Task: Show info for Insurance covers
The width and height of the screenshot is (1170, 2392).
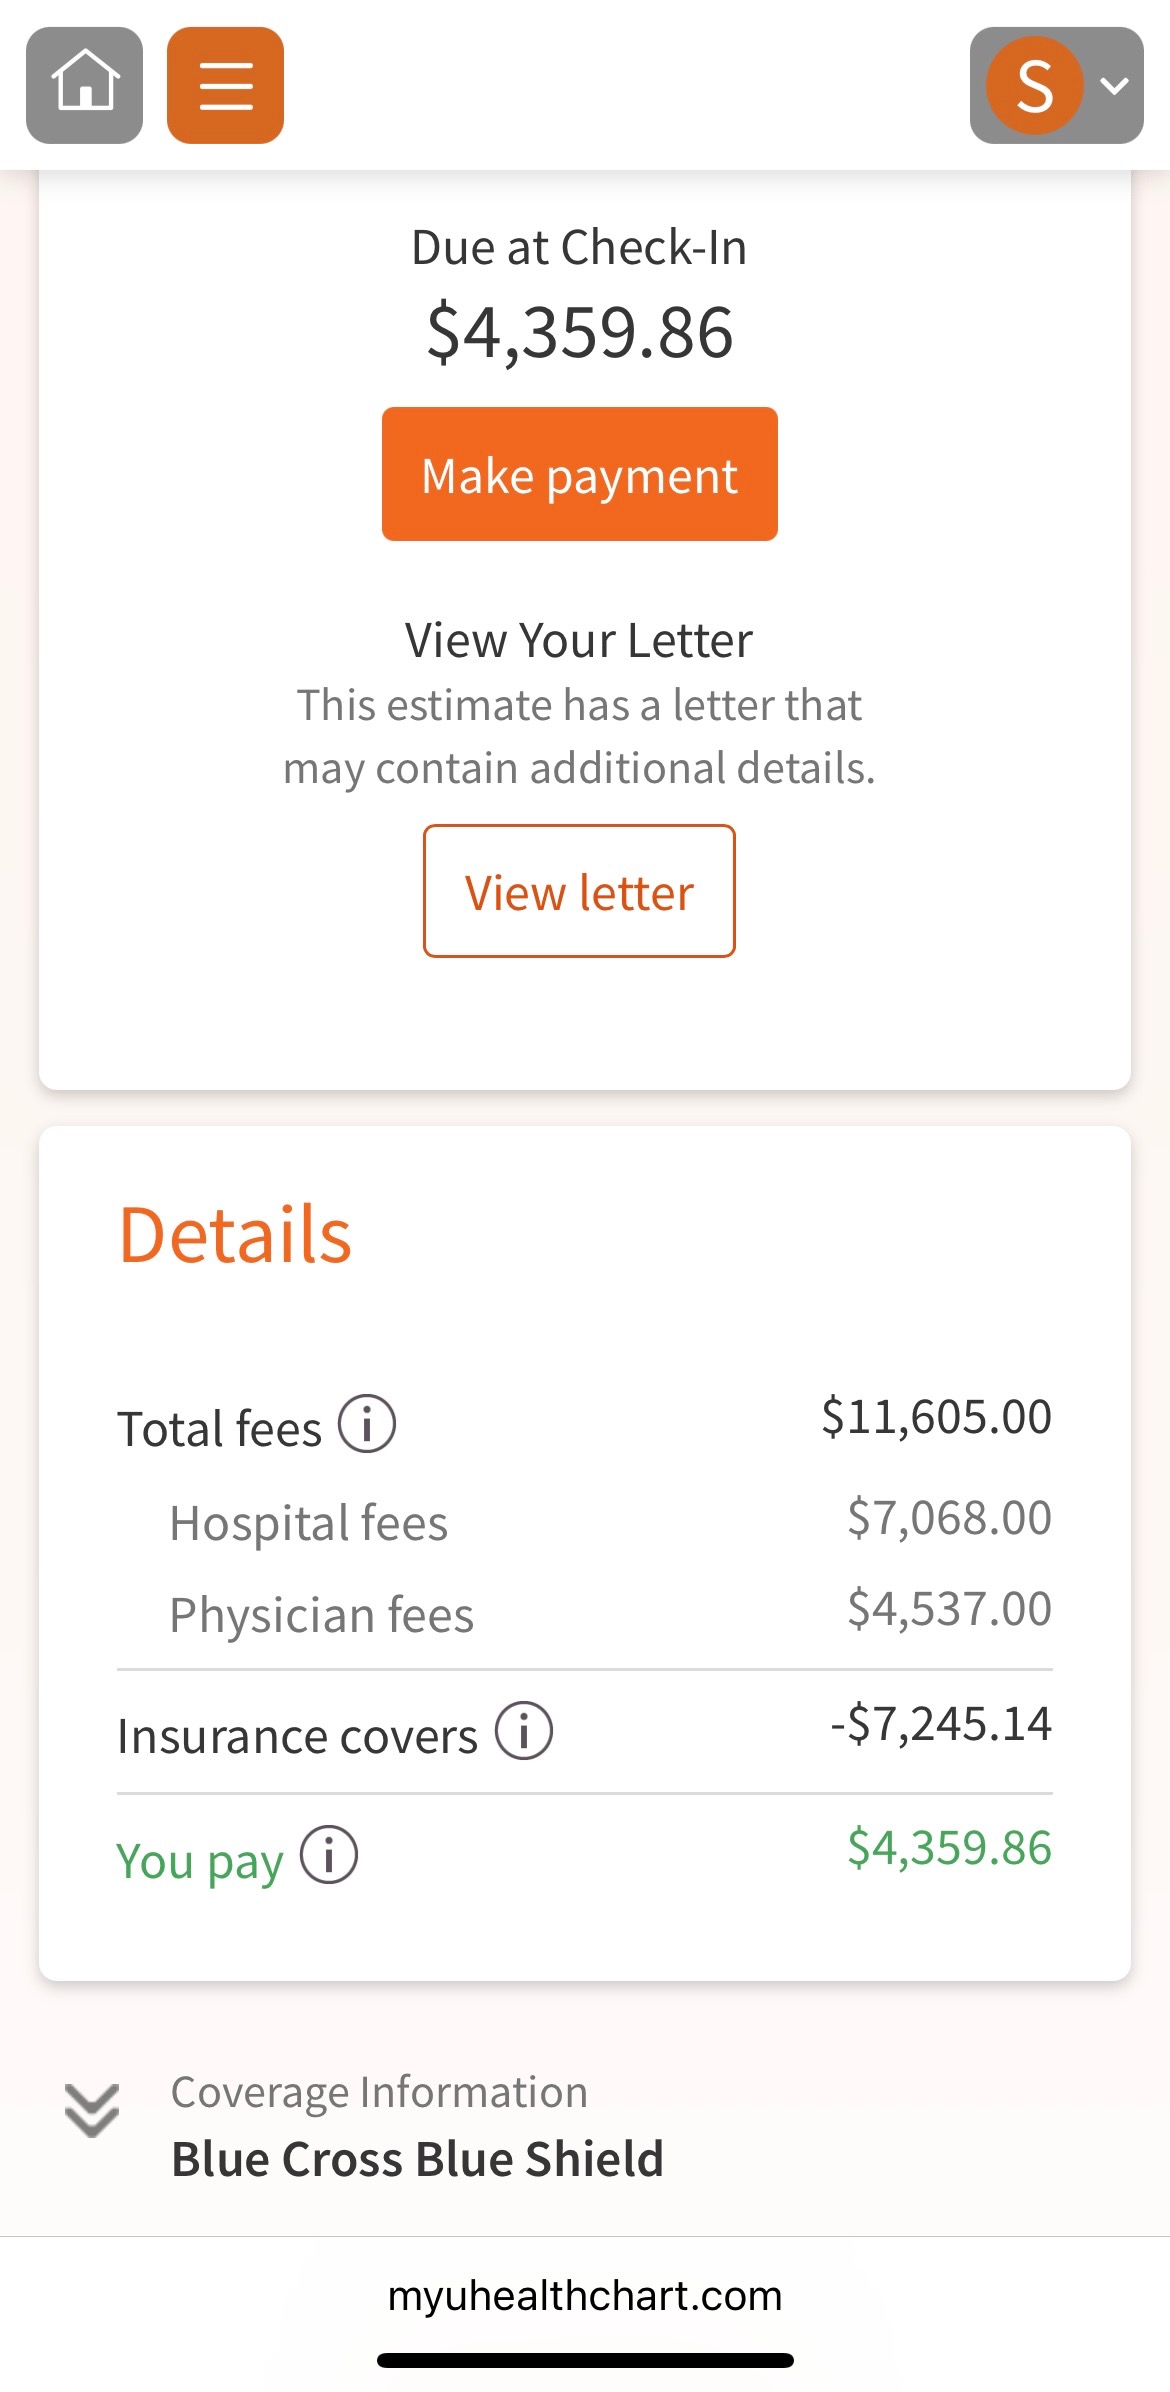Action: pos(524,1731)
